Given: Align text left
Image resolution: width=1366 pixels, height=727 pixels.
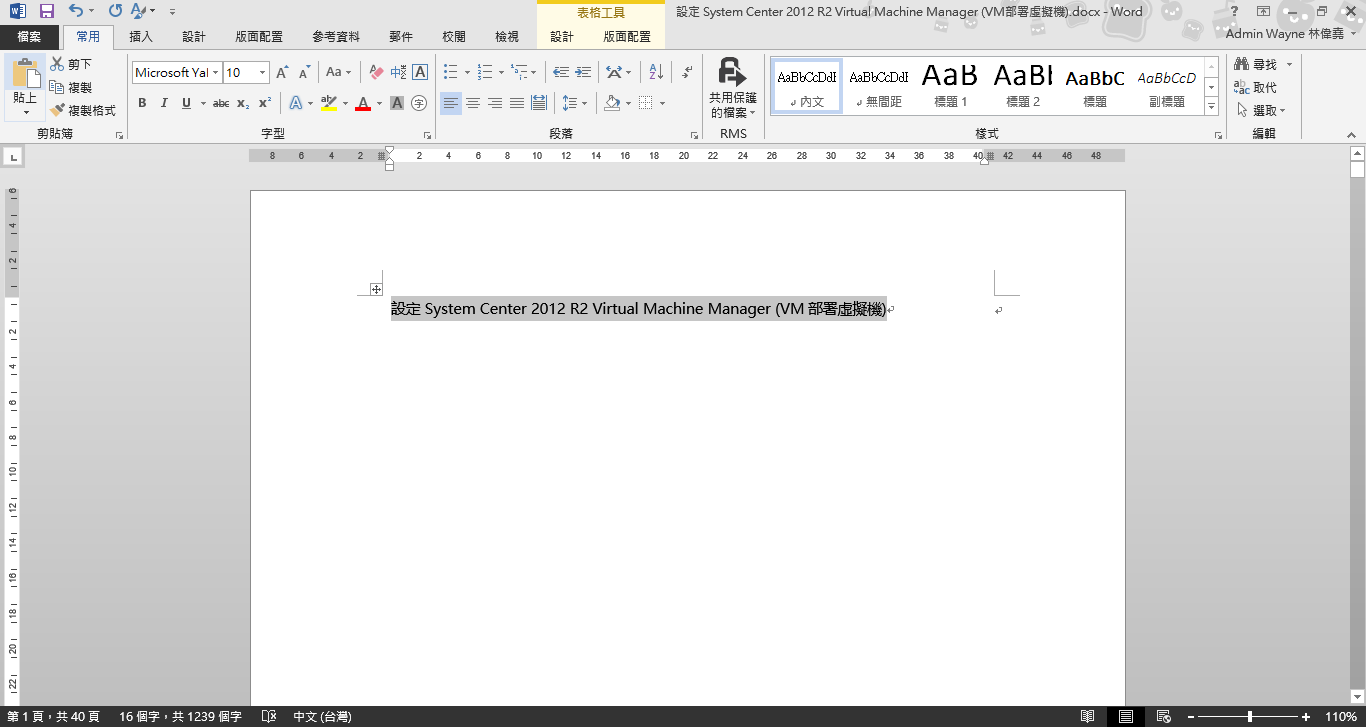Looking at the screenshot, I should 451,103.
